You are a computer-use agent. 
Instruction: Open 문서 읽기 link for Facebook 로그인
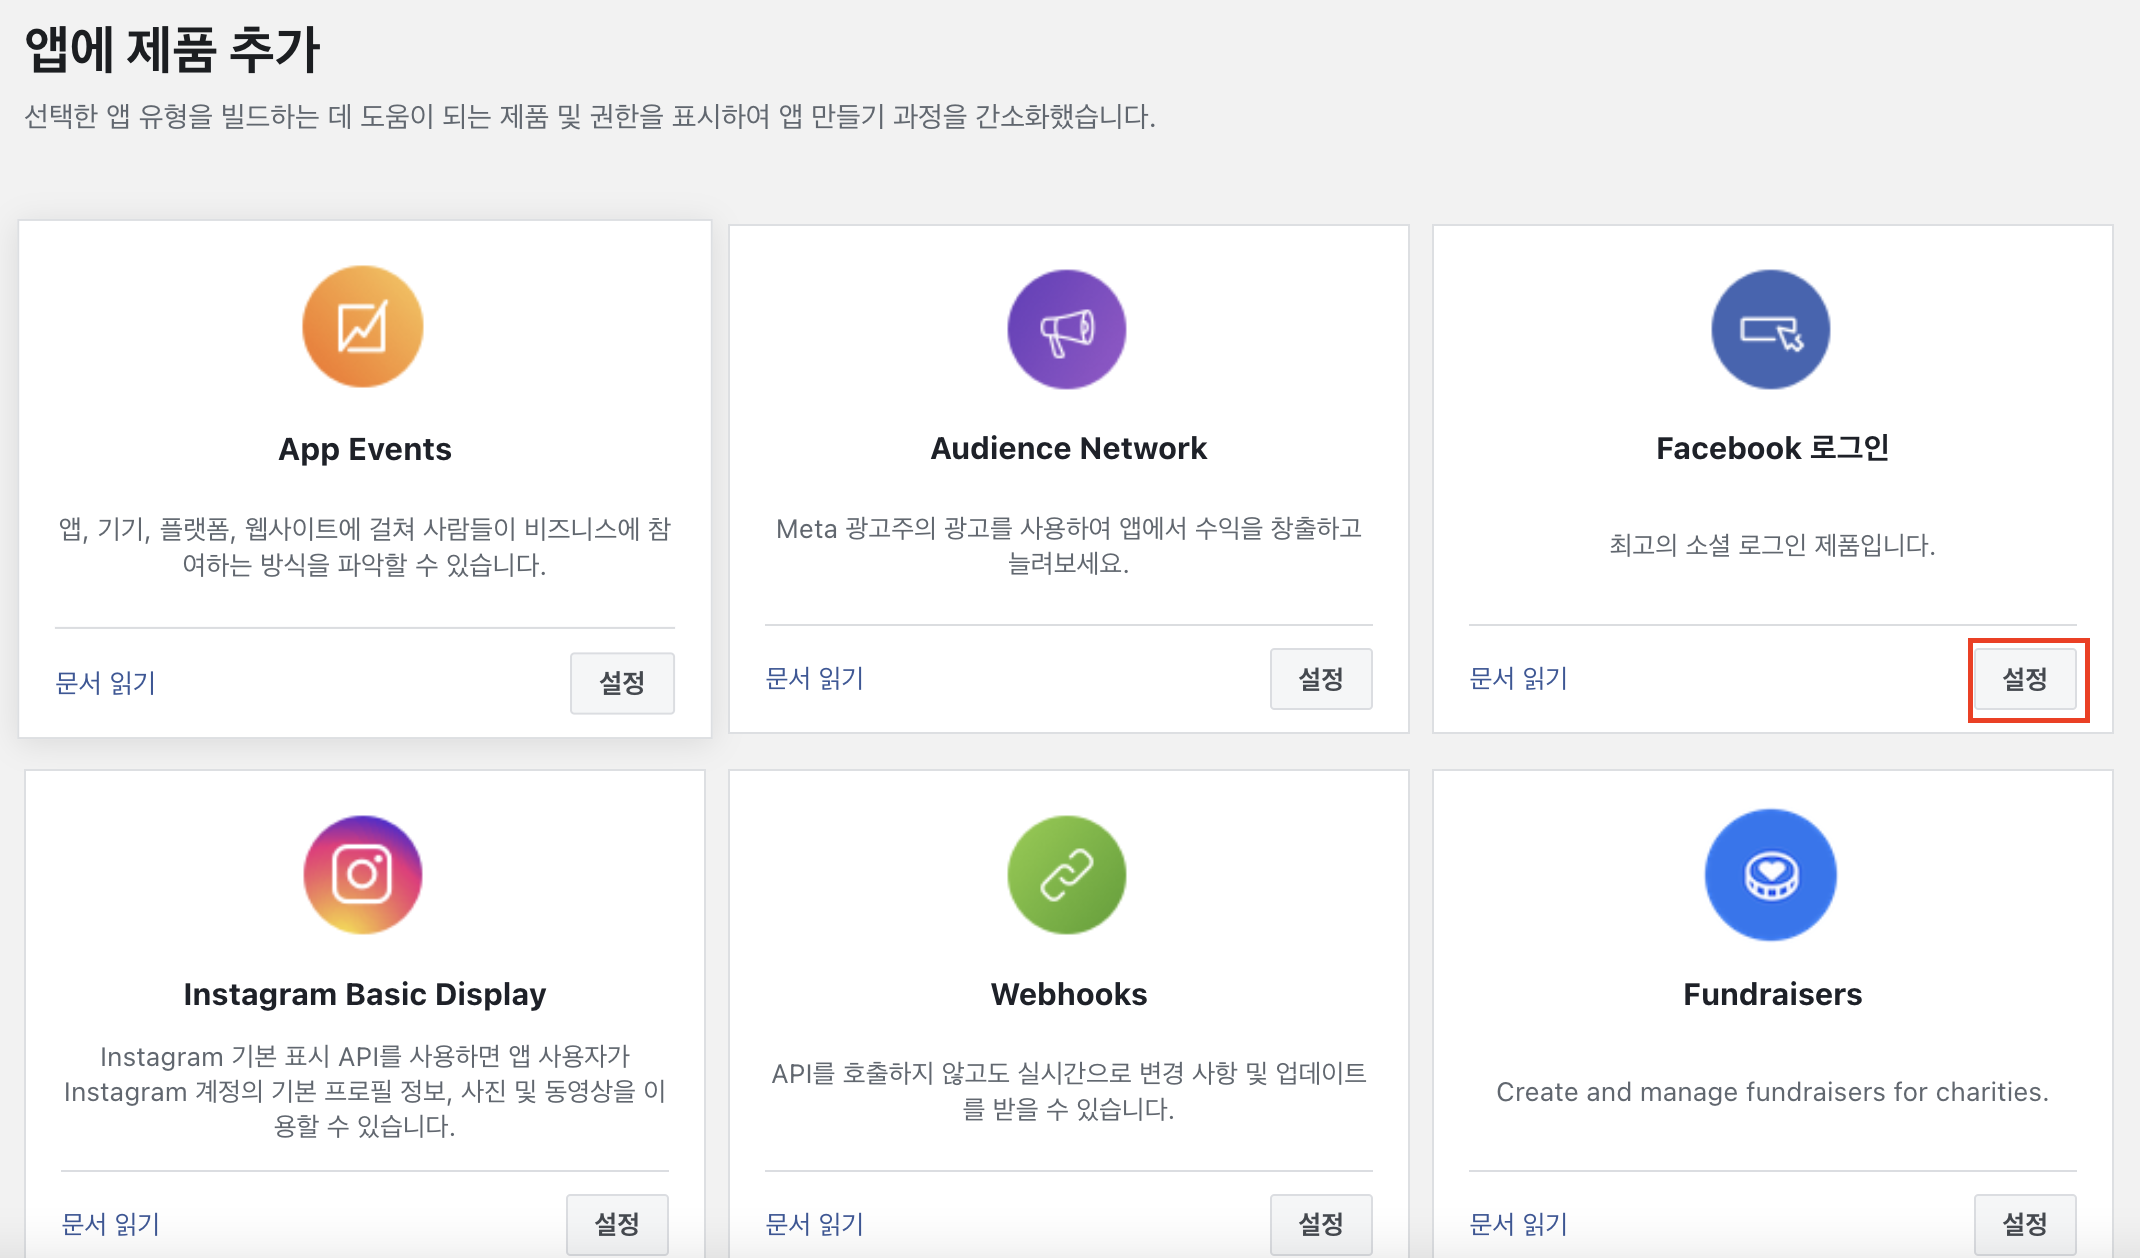(1518, 679)
